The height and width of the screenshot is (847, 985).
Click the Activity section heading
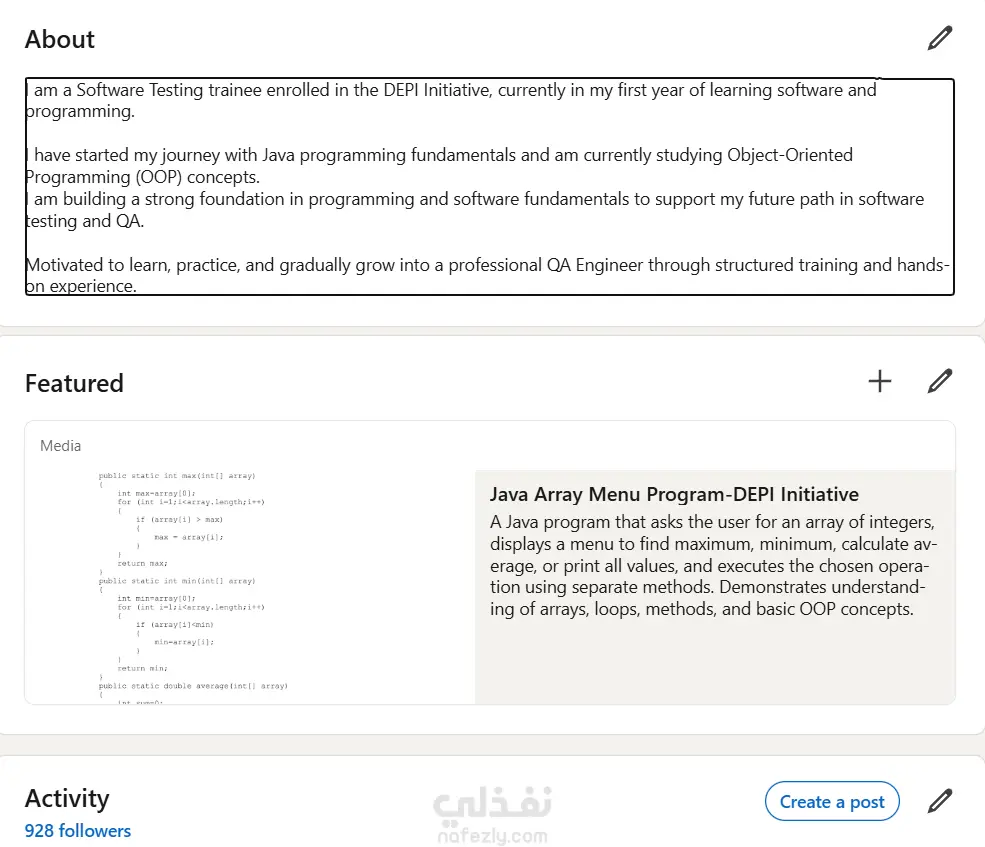(67, 798)
